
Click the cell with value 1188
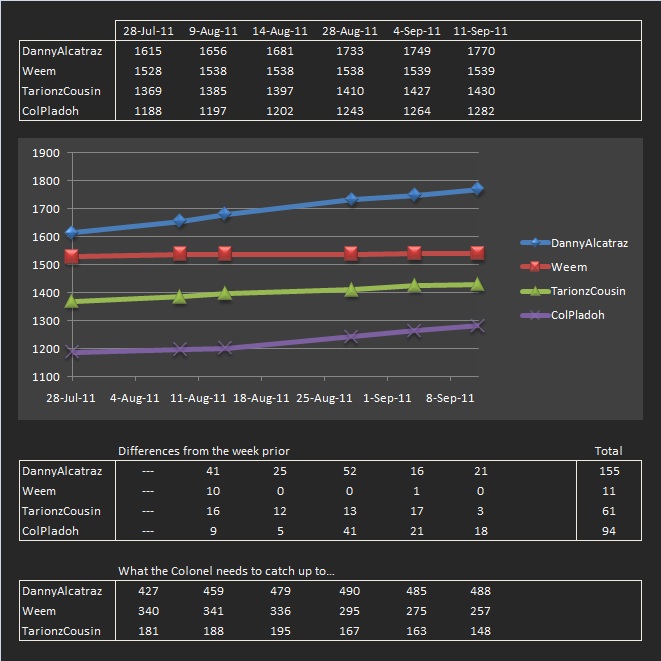point(148,111)
